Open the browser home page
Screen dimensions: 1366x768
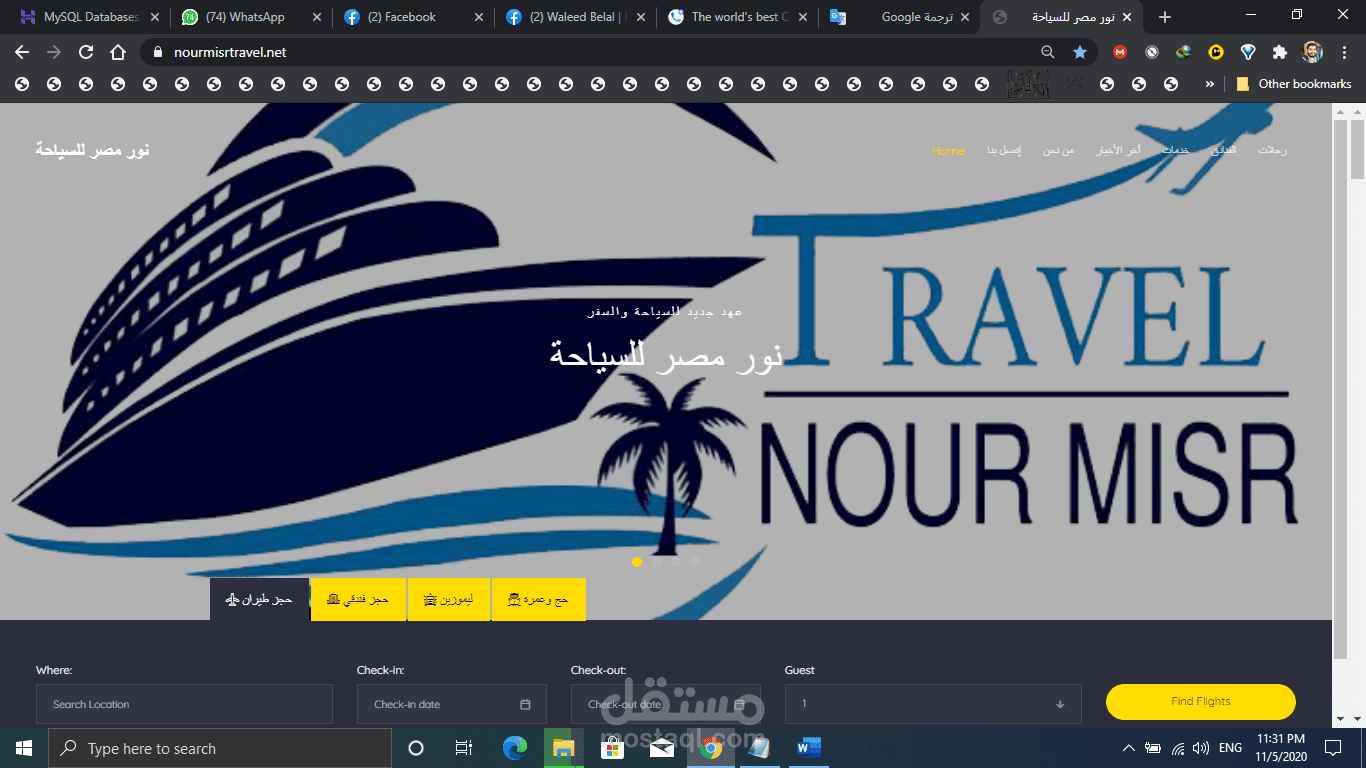tap(118, 52)
